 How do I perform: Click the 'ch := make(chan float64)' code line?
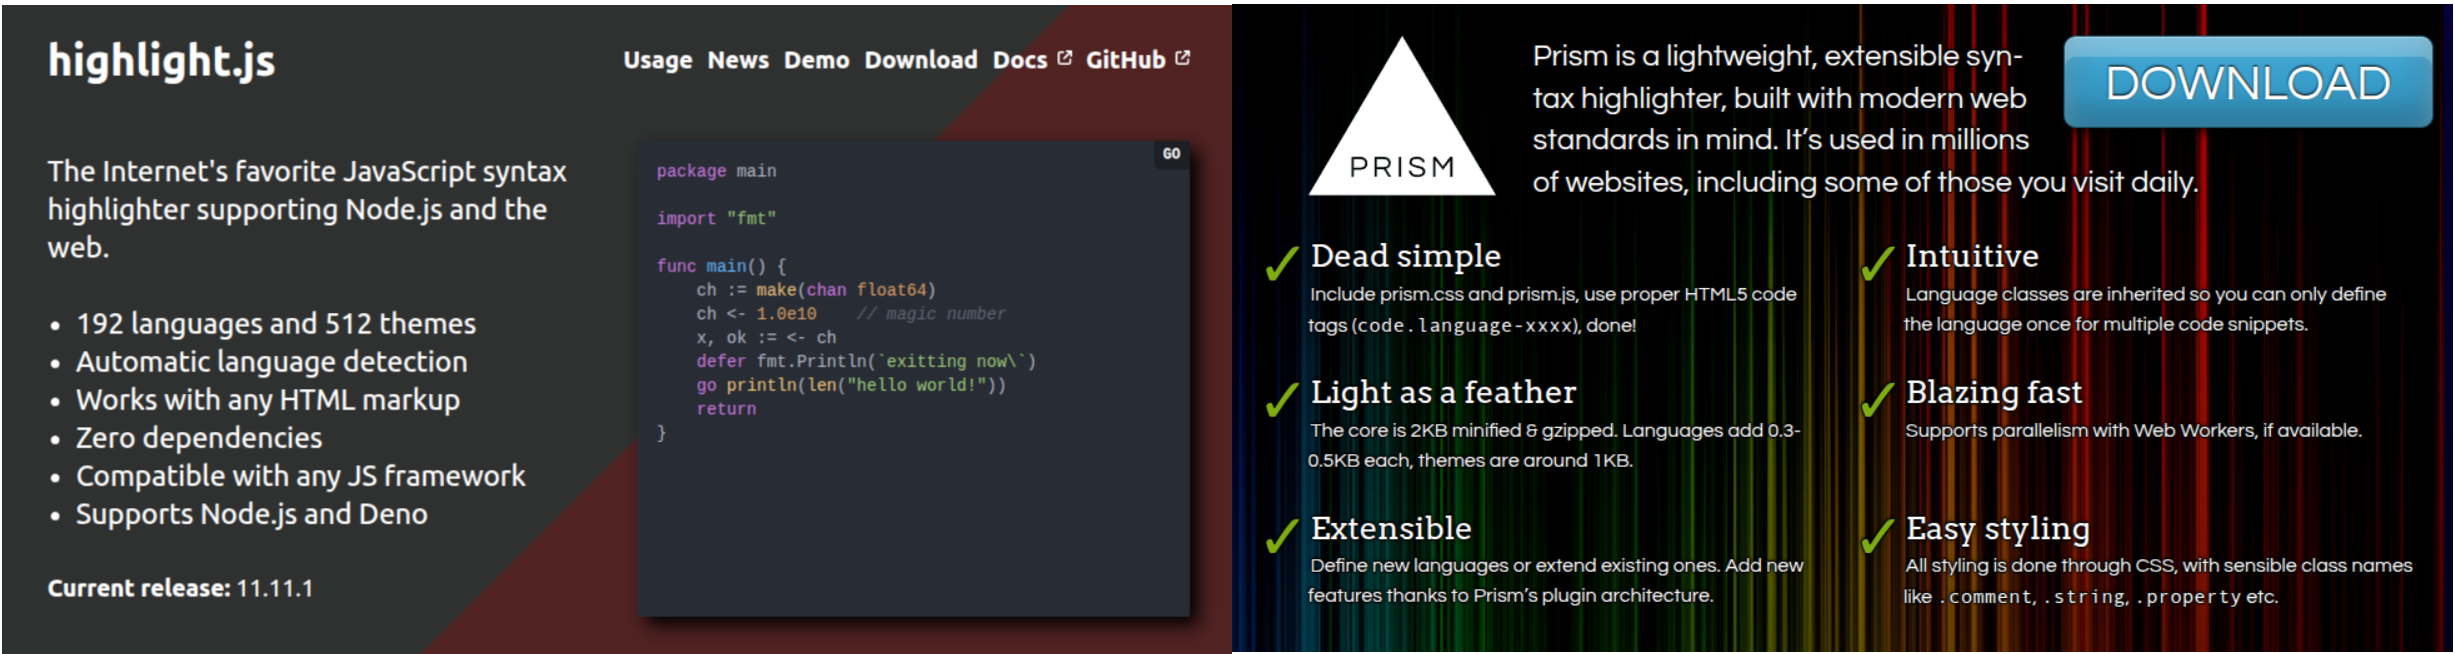point(816,290)
